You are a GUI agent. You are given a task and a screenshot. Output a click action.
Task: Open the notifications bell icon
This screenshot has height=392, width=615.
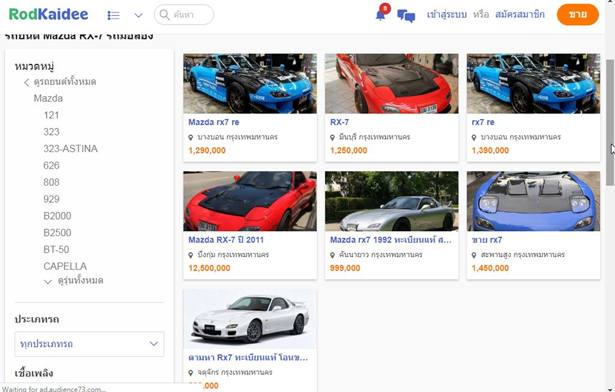(380, 16)
